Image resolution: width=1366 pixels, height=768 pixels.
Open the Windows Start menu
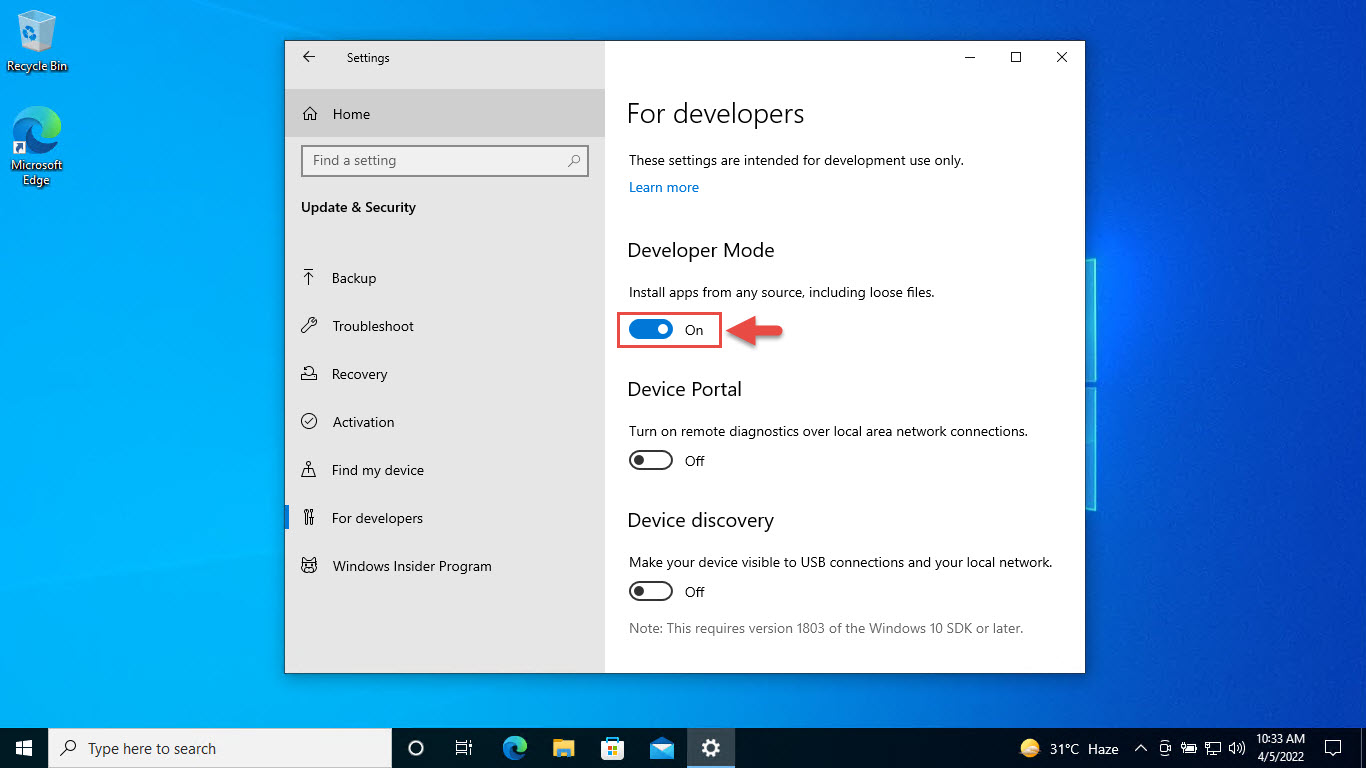[x=24, y=748]
